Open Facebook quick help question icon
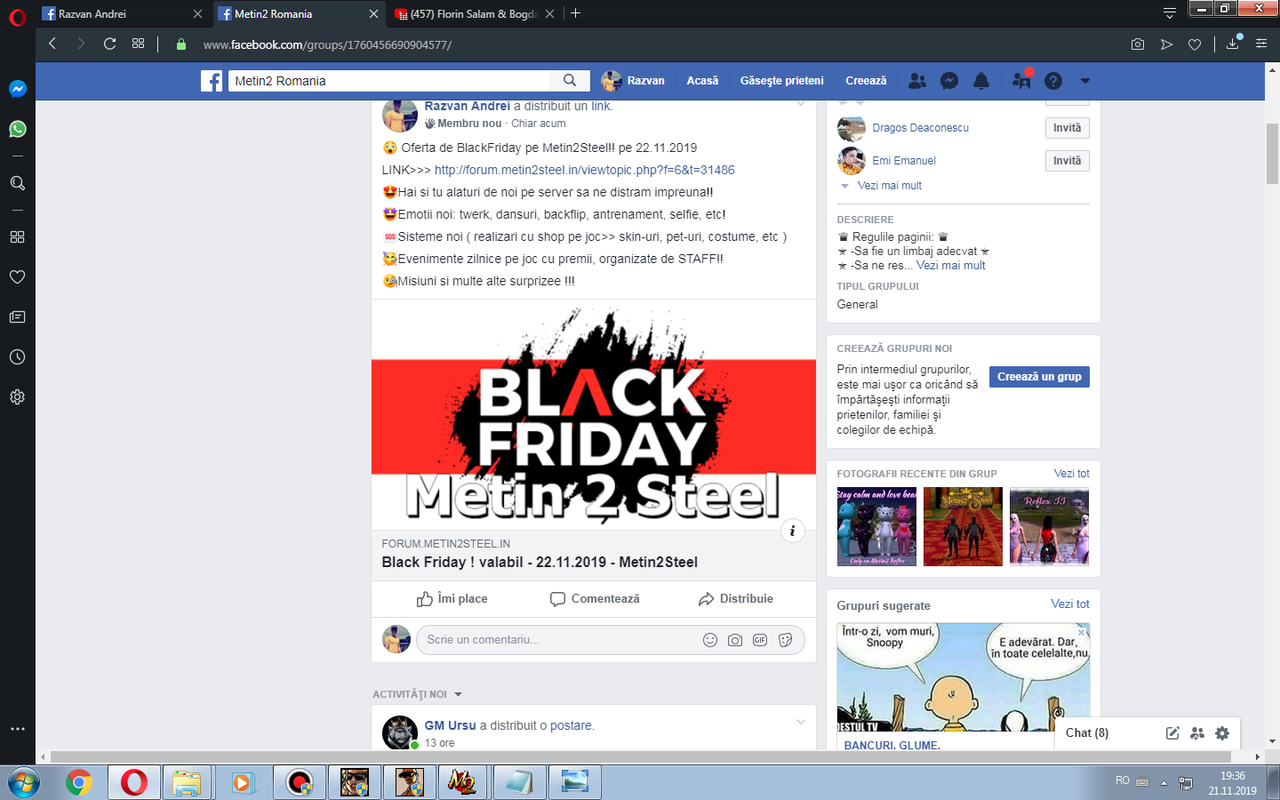This screenshot has width=1280, height=800. [x=1053, y=81]
